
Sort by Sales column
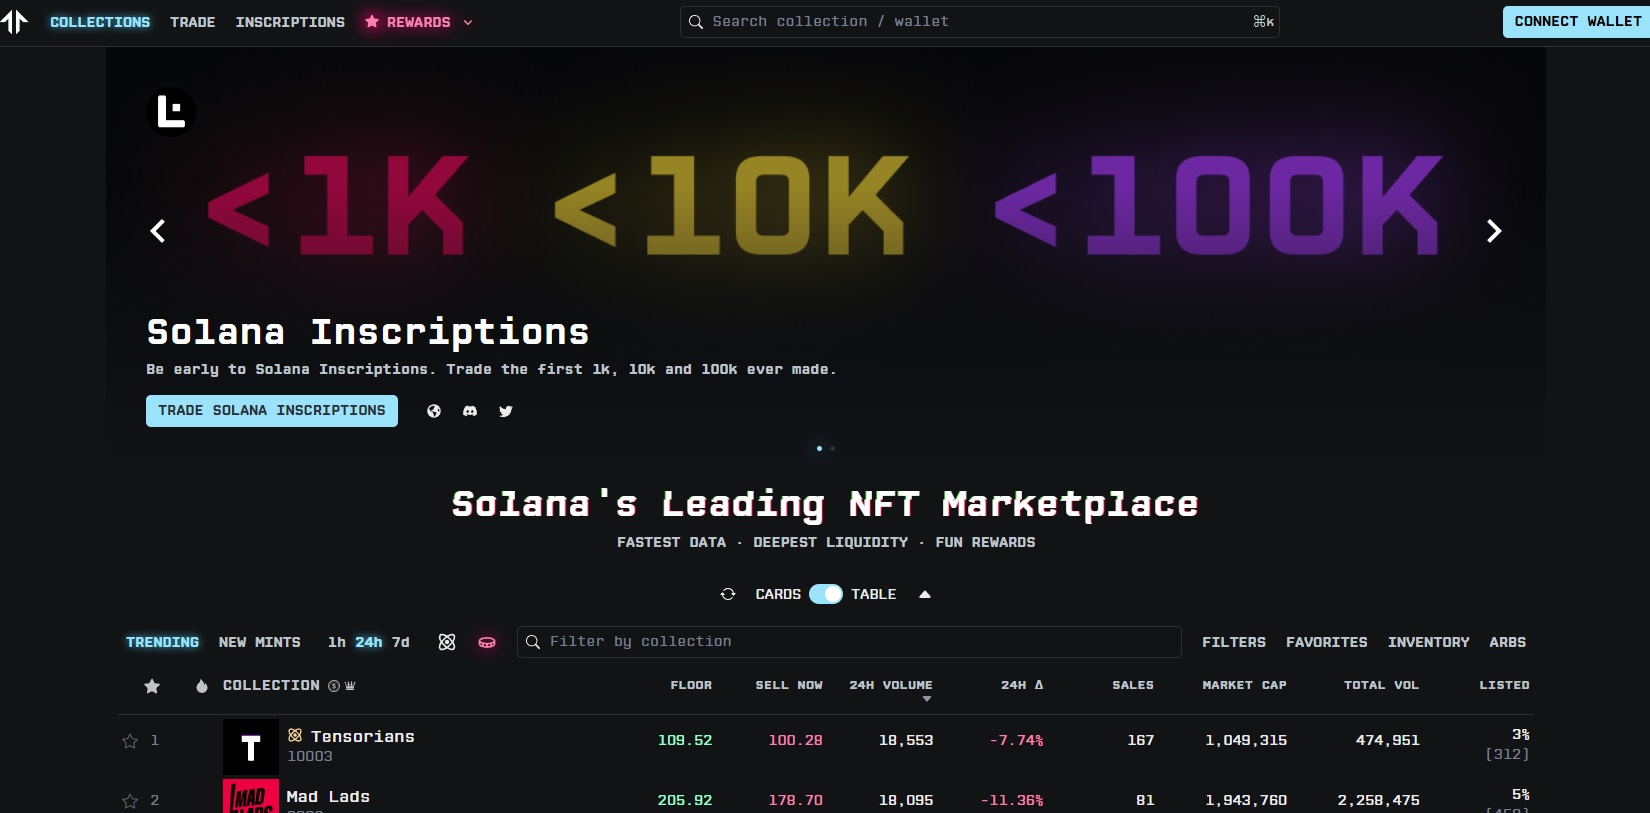(1133, 685)
